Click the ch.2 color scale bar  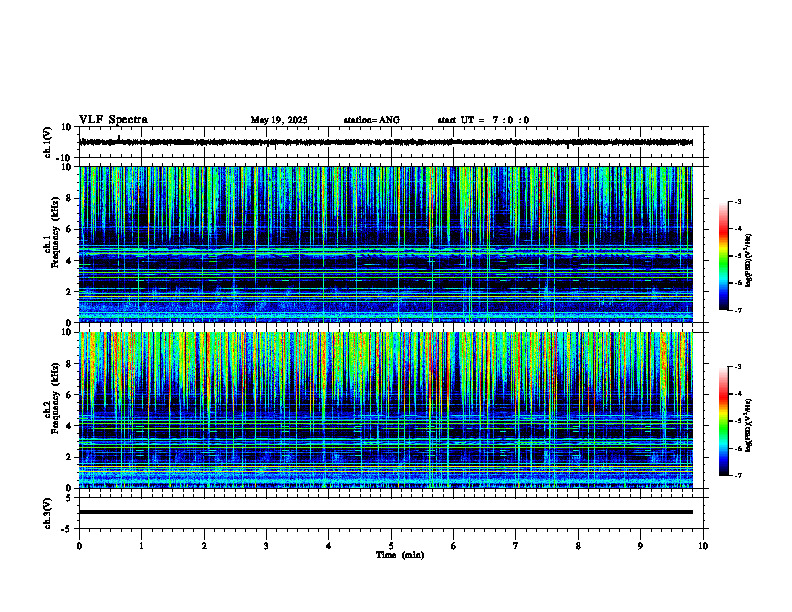point(724,421)
